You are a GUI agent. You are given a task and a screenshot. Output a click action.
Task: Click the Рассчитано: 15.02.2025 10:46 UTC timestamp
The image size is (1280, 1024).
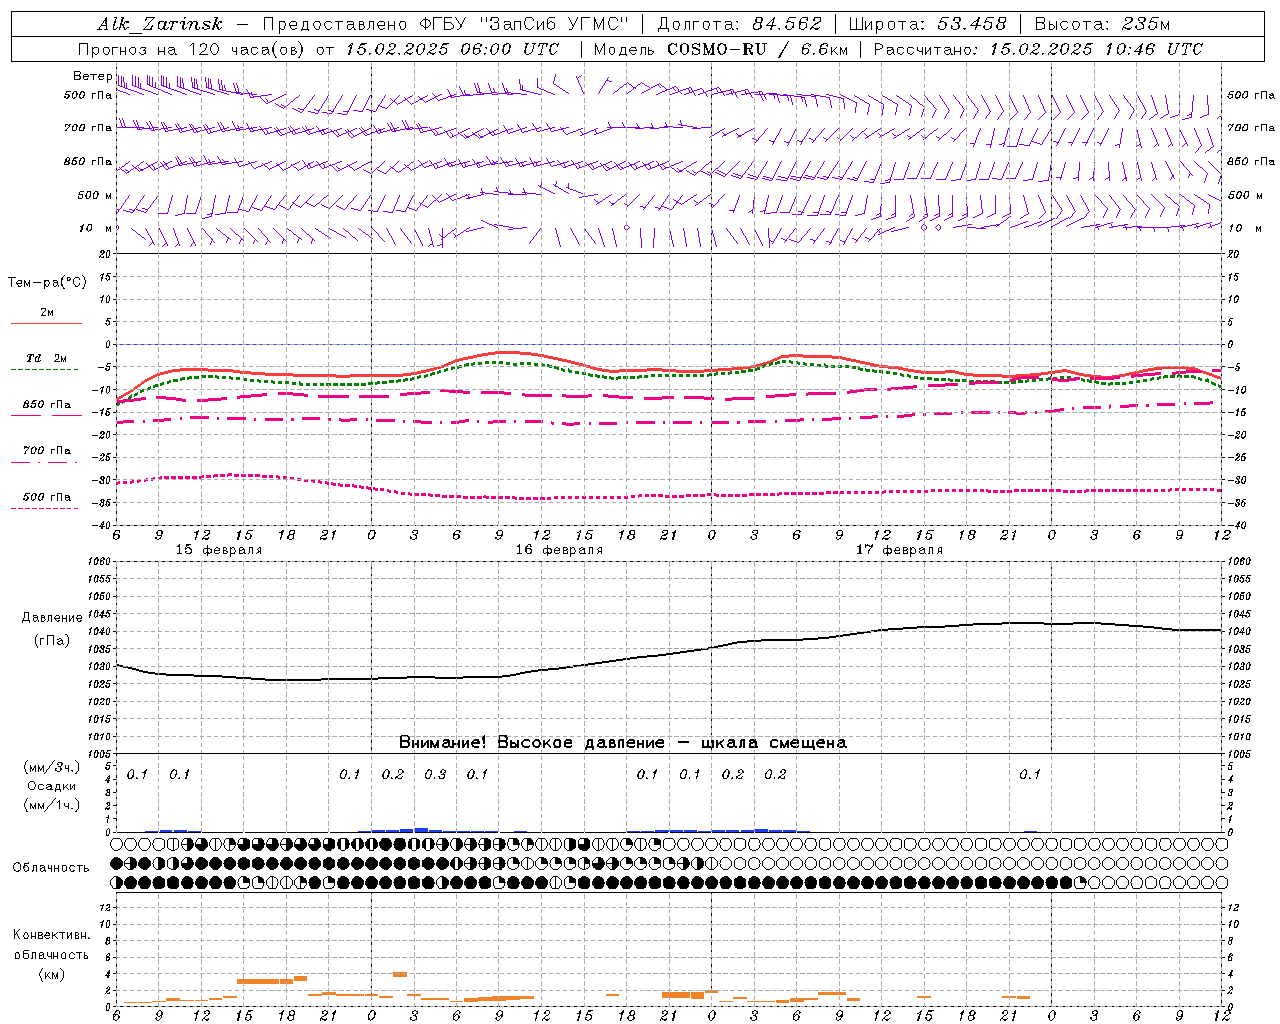[1038, 49]
